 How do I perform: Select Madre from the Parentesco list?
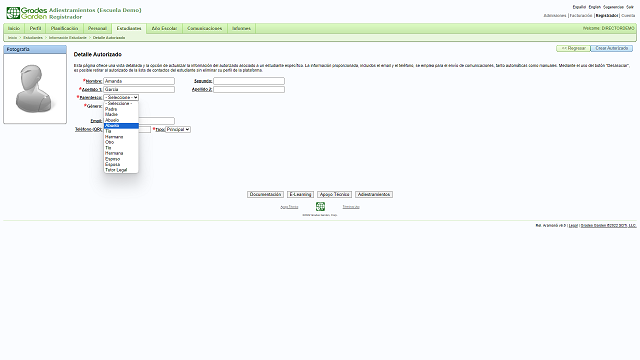pos(121,115)
